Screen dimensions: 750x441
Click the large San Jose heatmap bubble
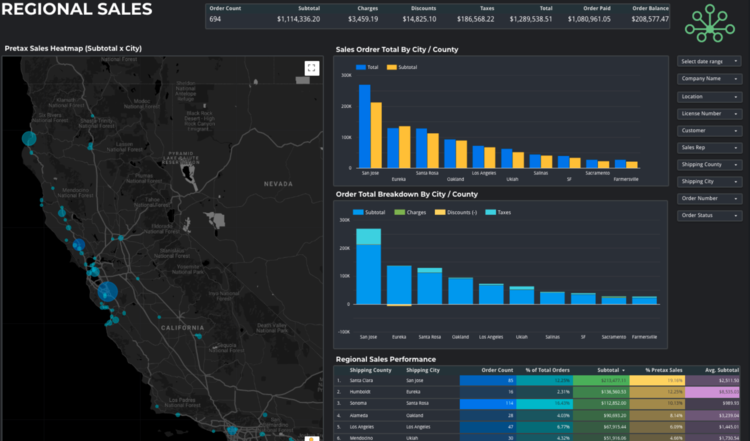tap(107, 293)
